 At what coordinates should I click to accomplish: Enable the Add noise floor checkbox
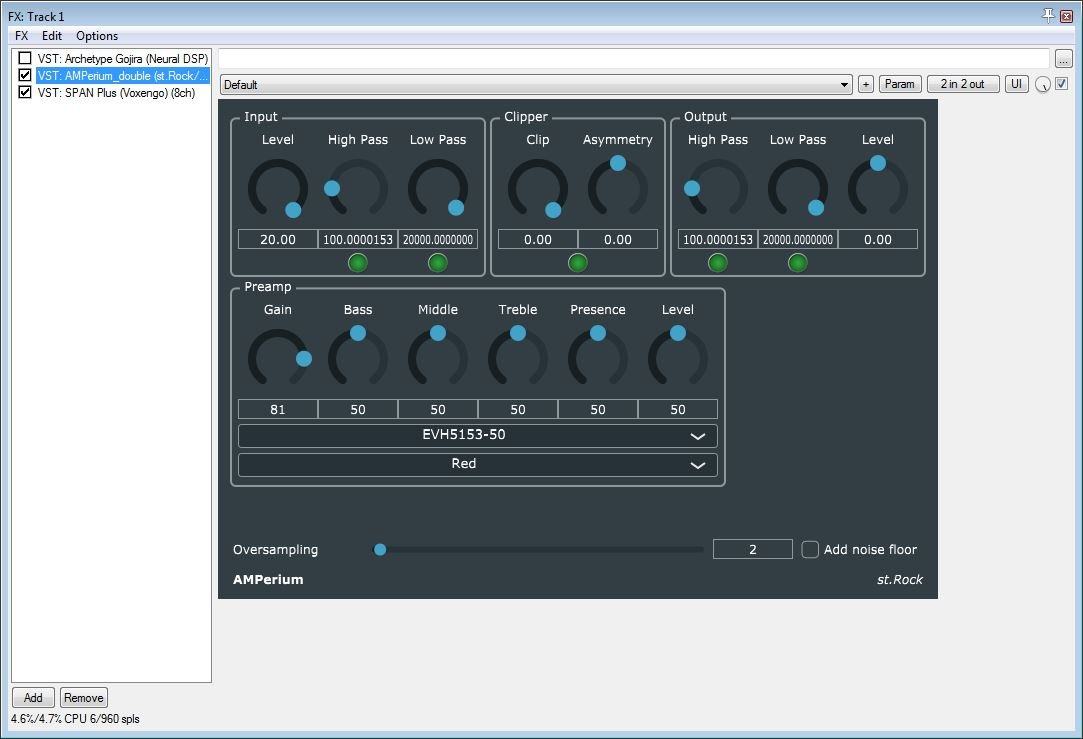click(x=810, y=549)
